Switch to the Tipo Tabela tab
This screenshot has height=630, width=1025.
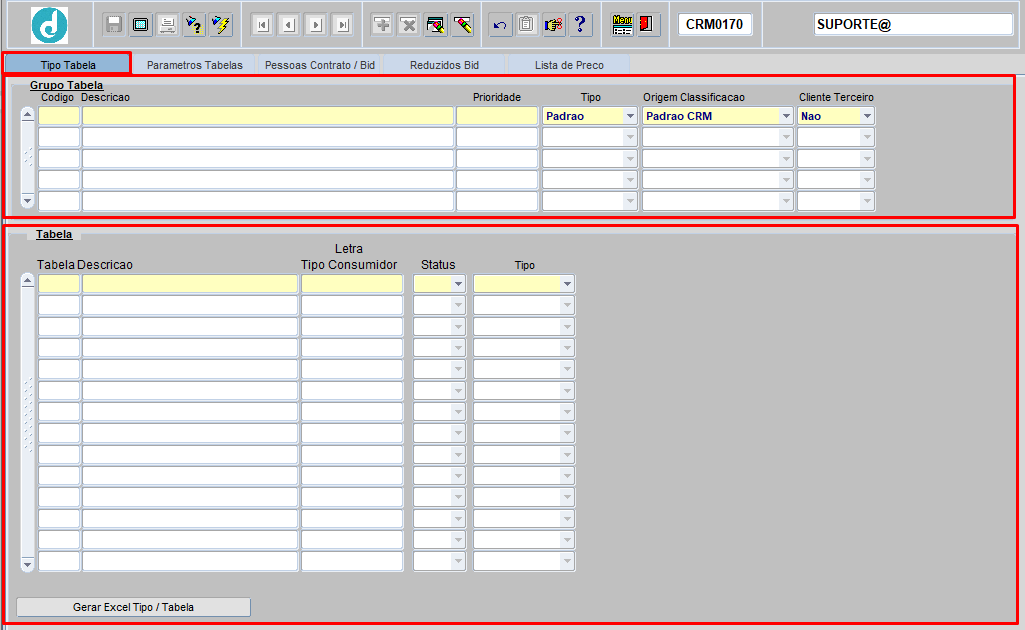68,65
